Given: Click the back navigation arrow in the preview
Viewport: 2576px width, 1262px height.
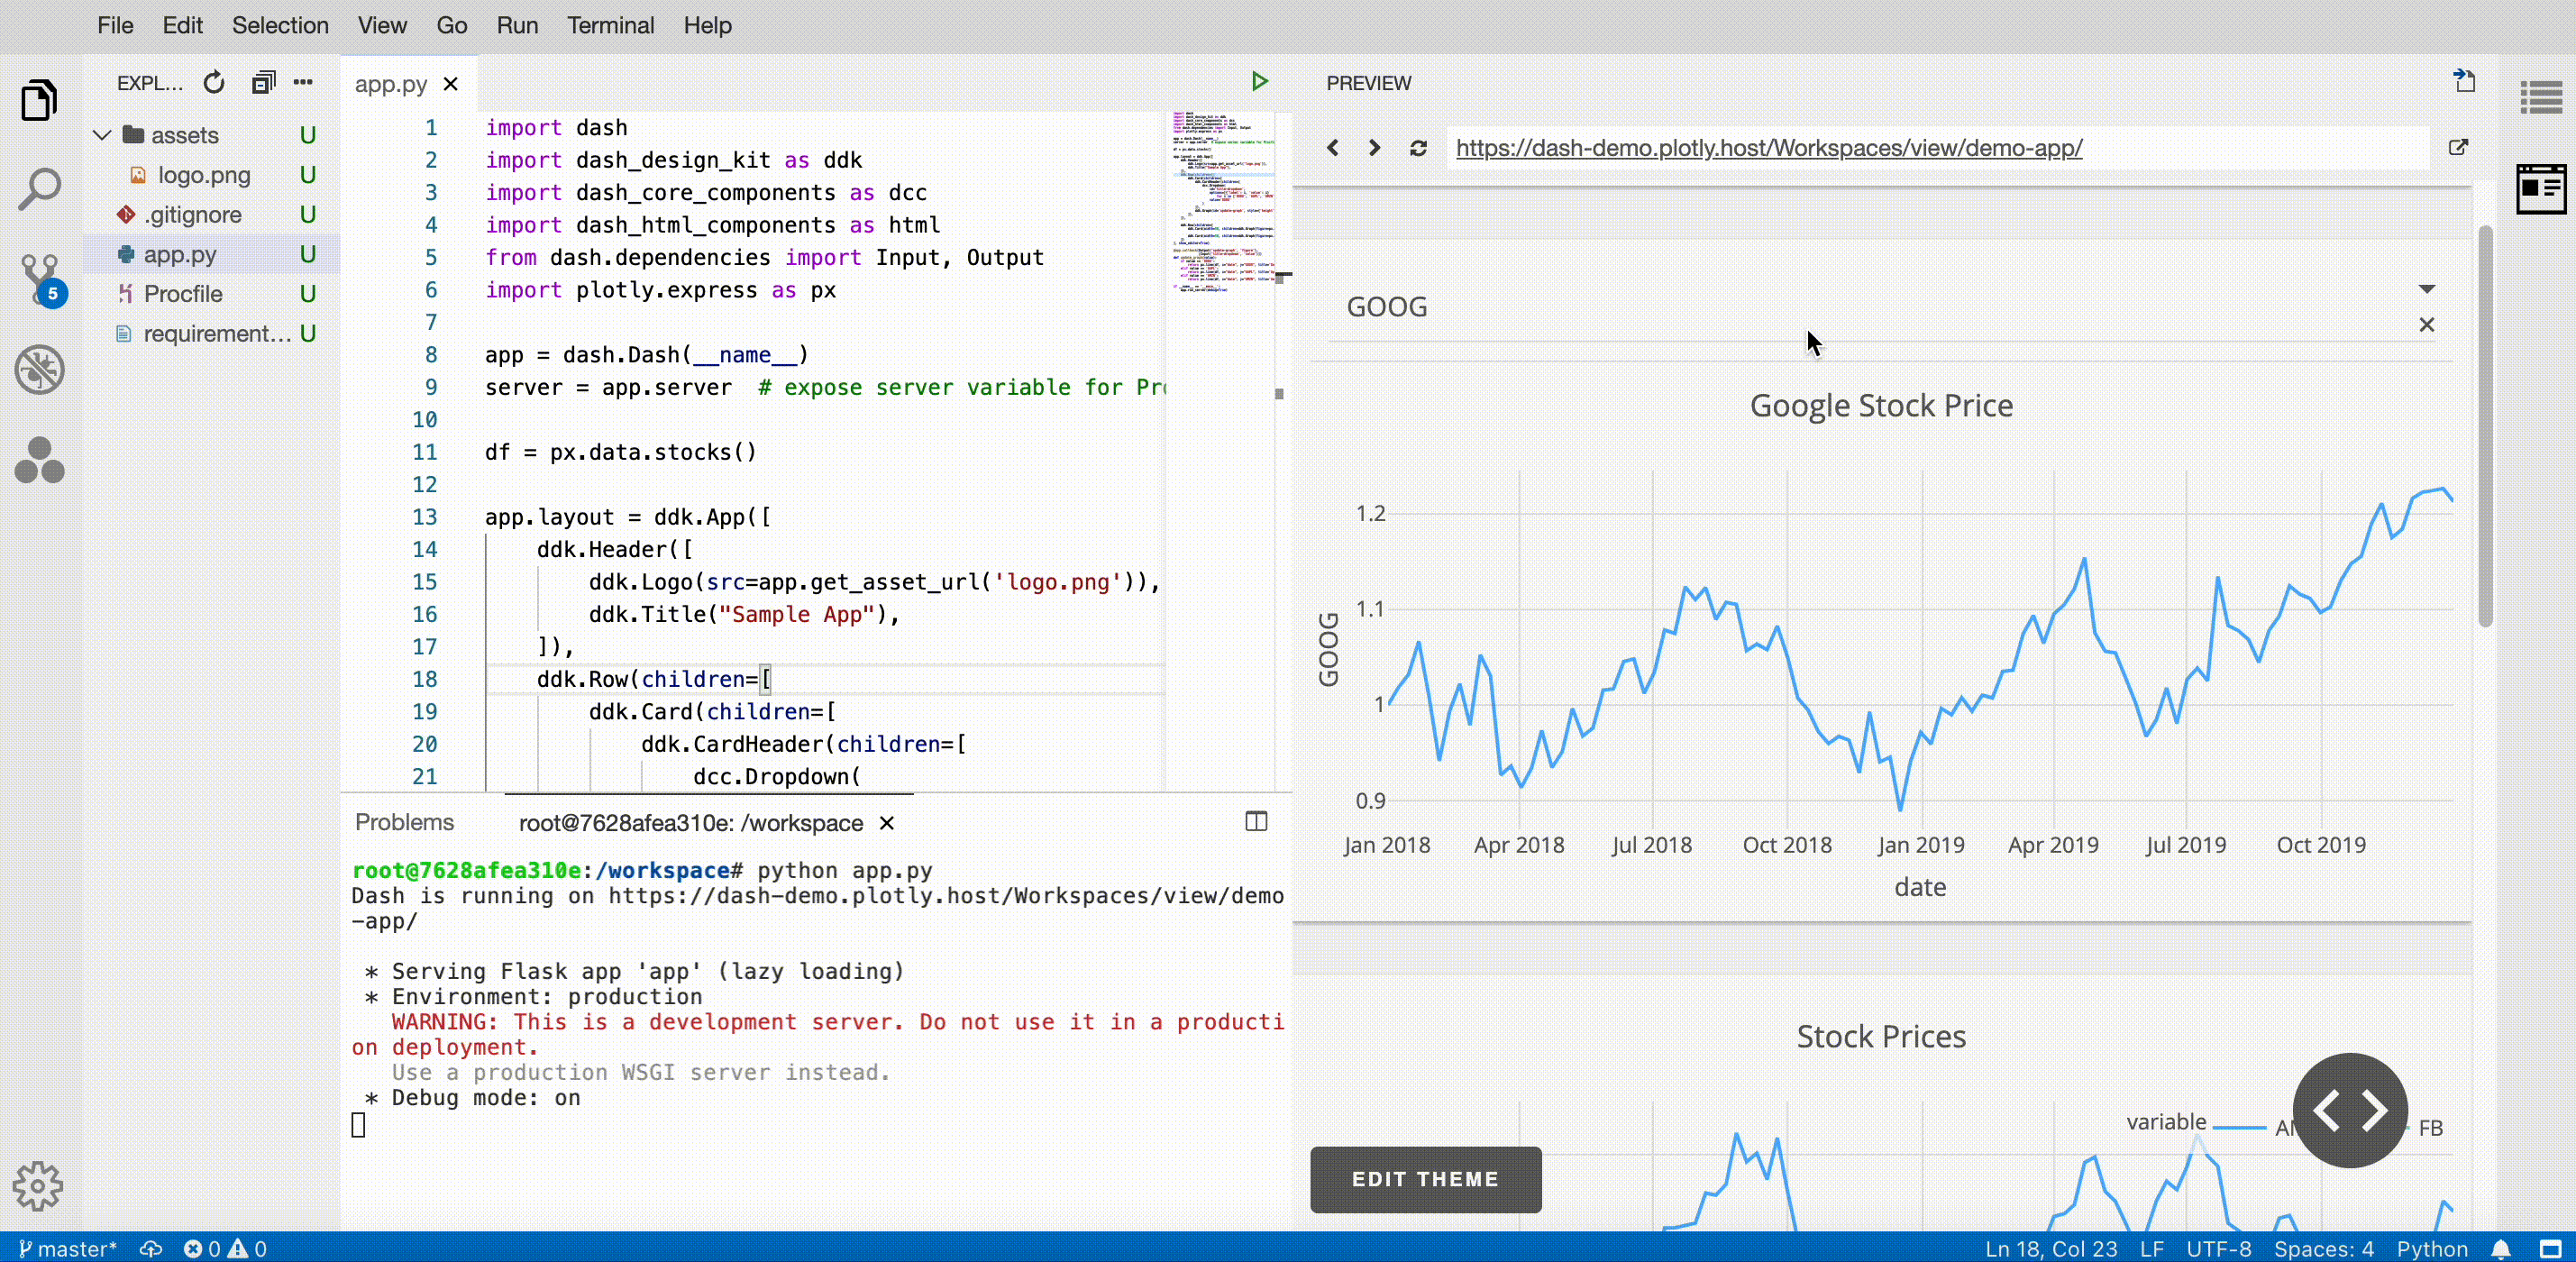Looking at the screenshot, I should (1331, 147).
